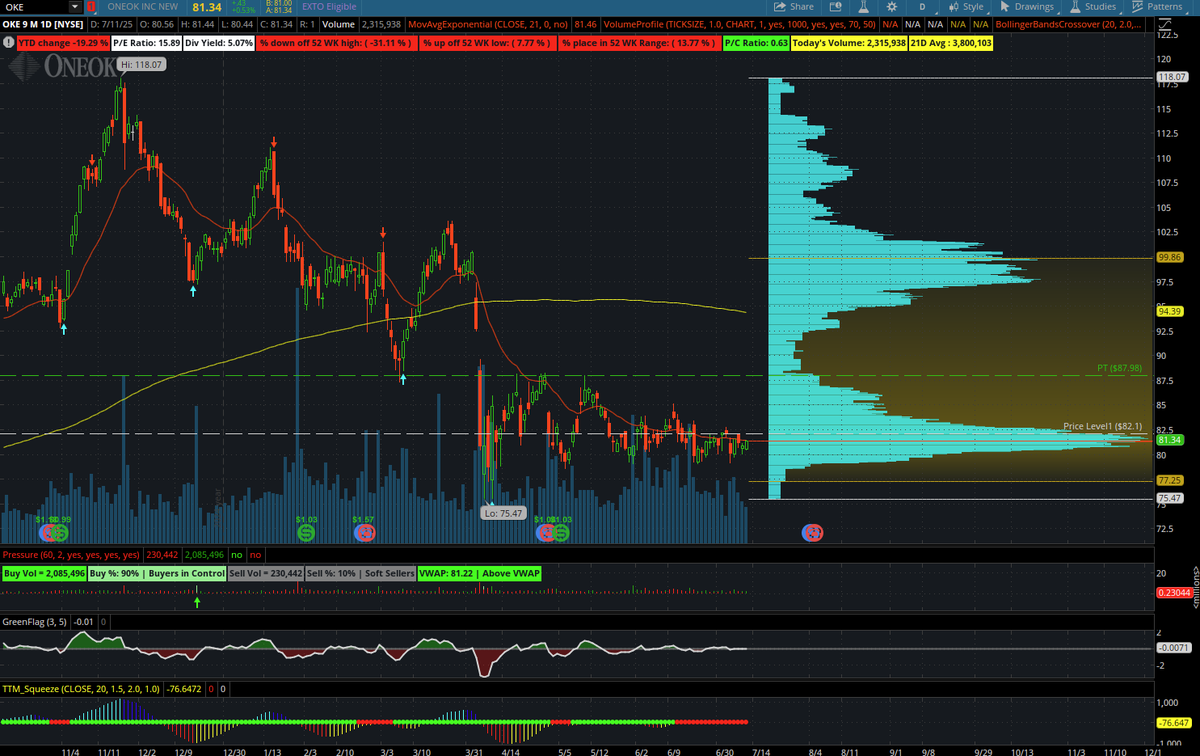This screenshot has height=756, width=1200.
Task: Click the TTM_Squeeze study label
Action: pyautogui.click(x=83, y=689)
